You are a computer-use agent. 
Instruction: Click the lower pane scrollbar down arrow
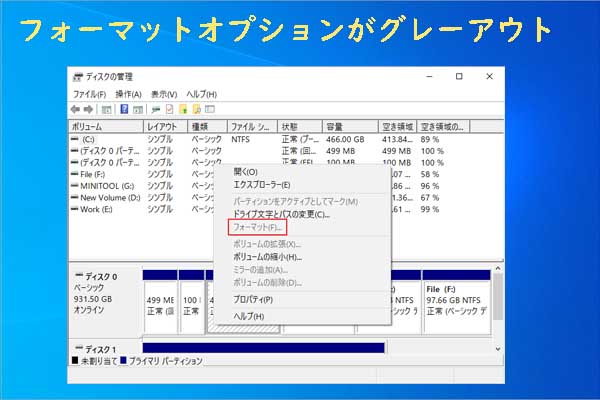498,349
